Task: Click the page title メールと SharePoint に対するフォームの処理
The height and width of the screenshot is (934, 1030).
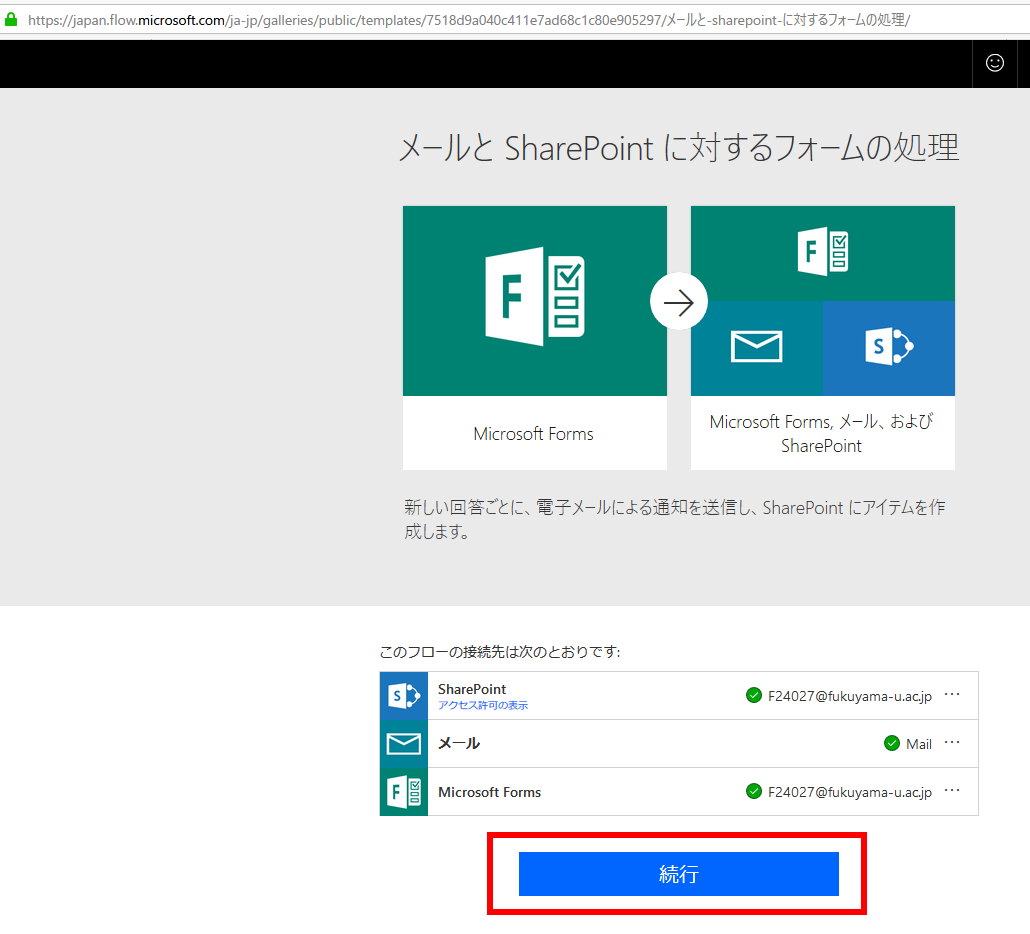Action: tap(679, 147)
